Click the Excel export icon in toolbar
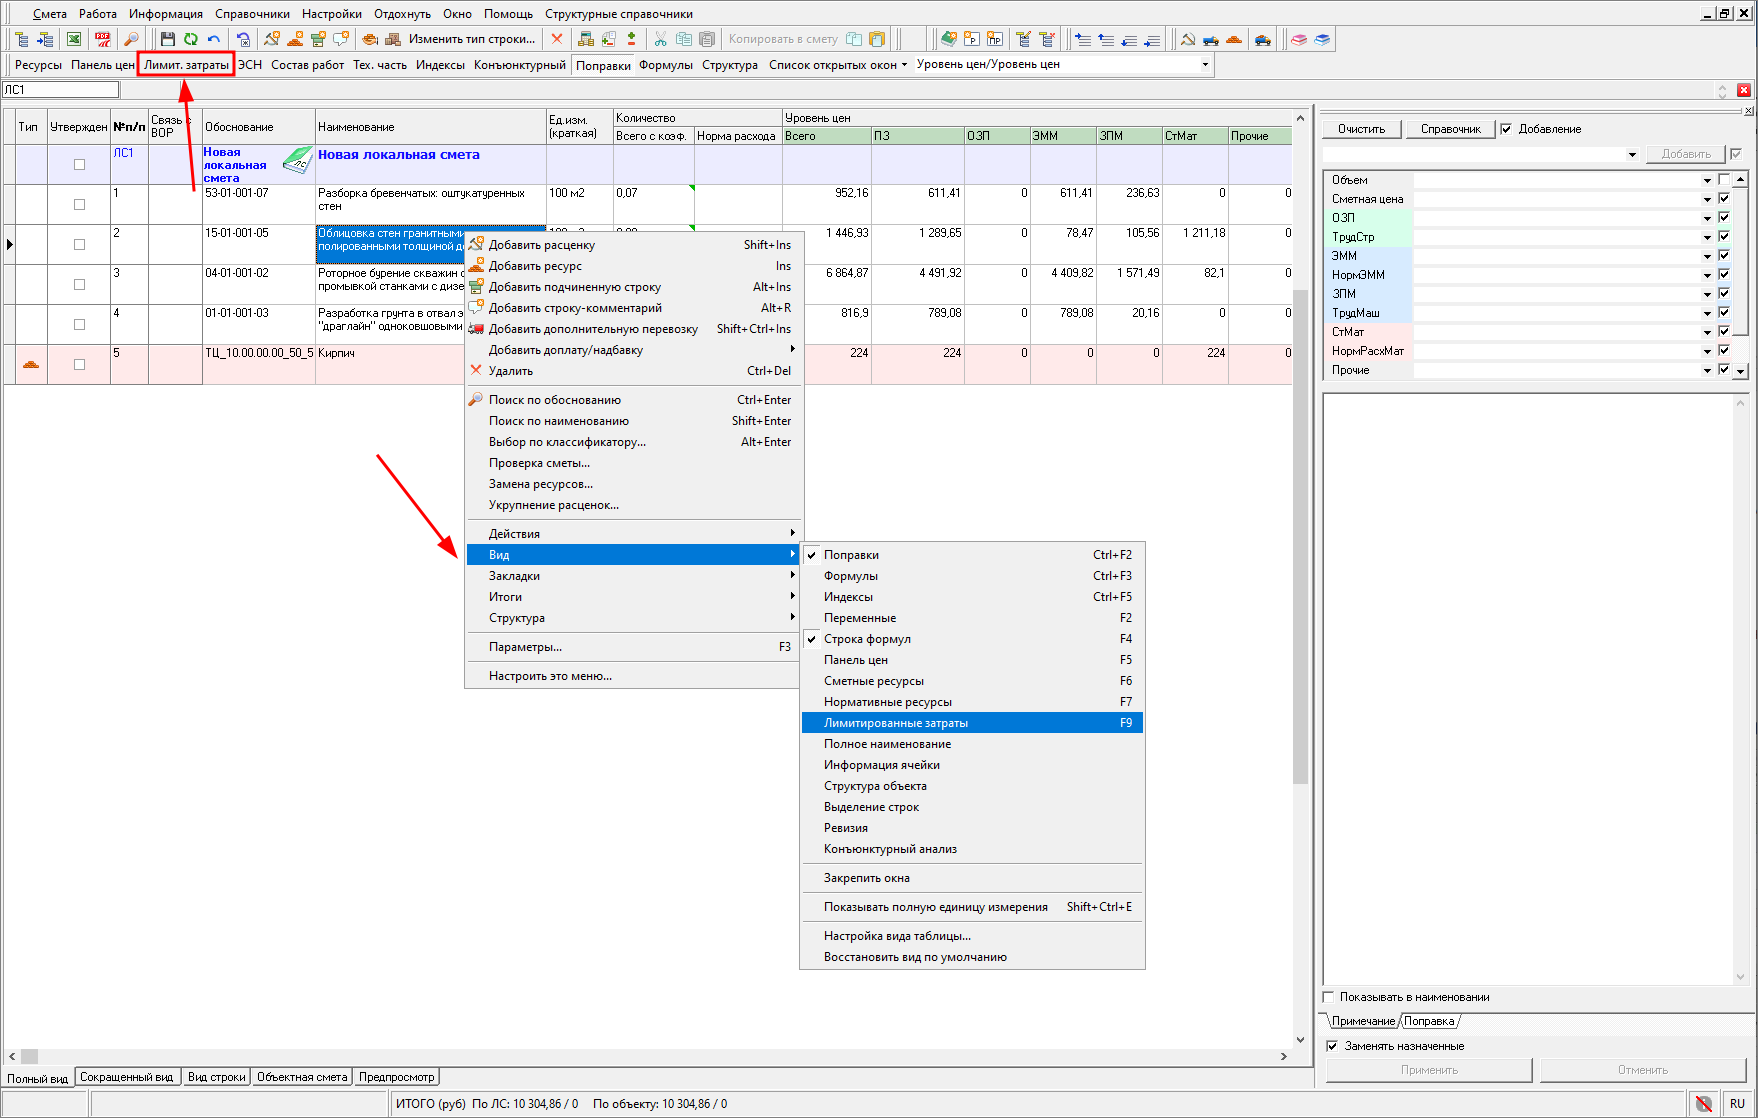This screenshot has height=1118, width=1758. click(x=74, y=39)
